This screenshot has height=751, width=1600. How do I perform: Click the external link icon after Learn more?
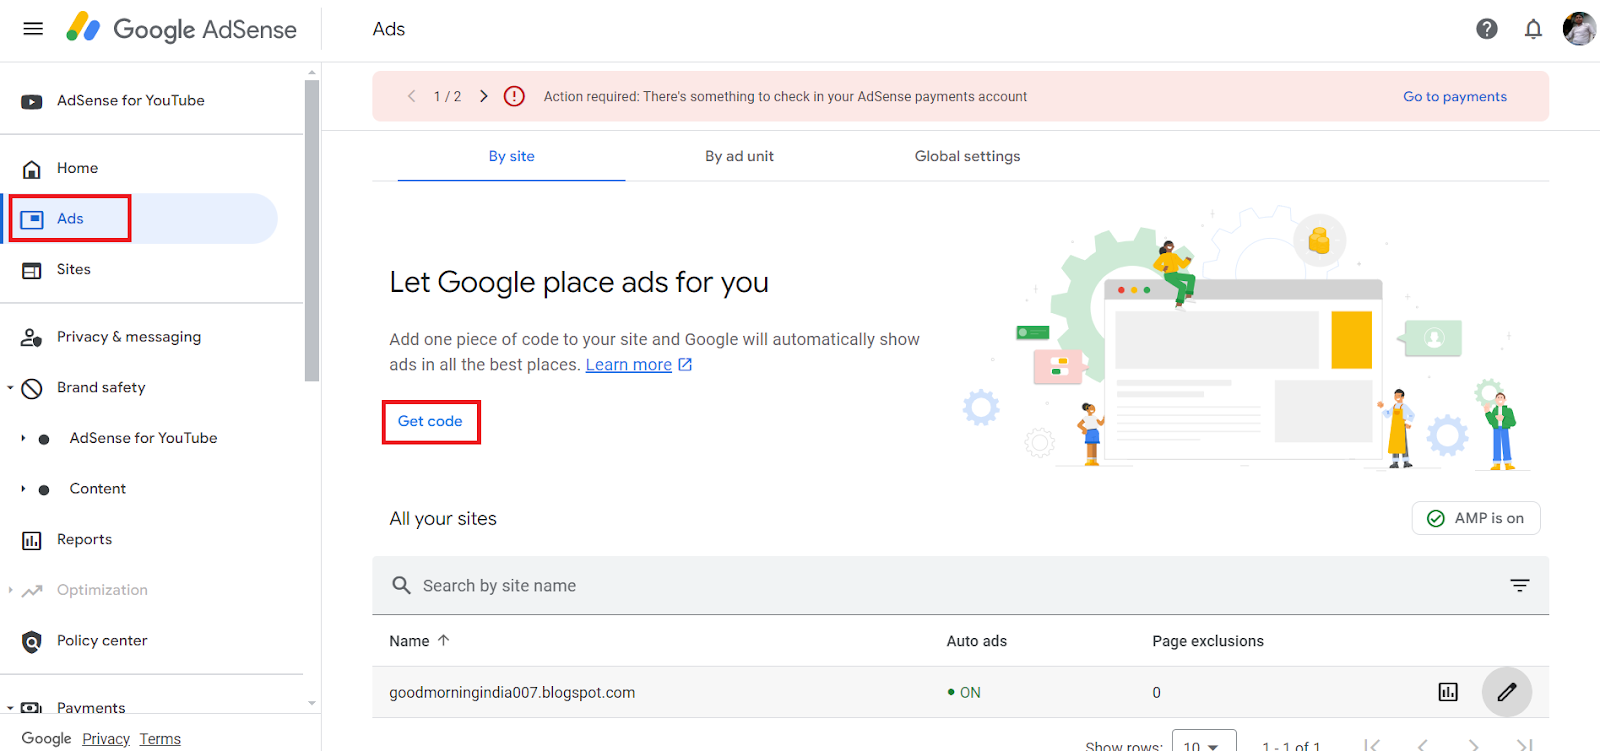click(686, 365)
